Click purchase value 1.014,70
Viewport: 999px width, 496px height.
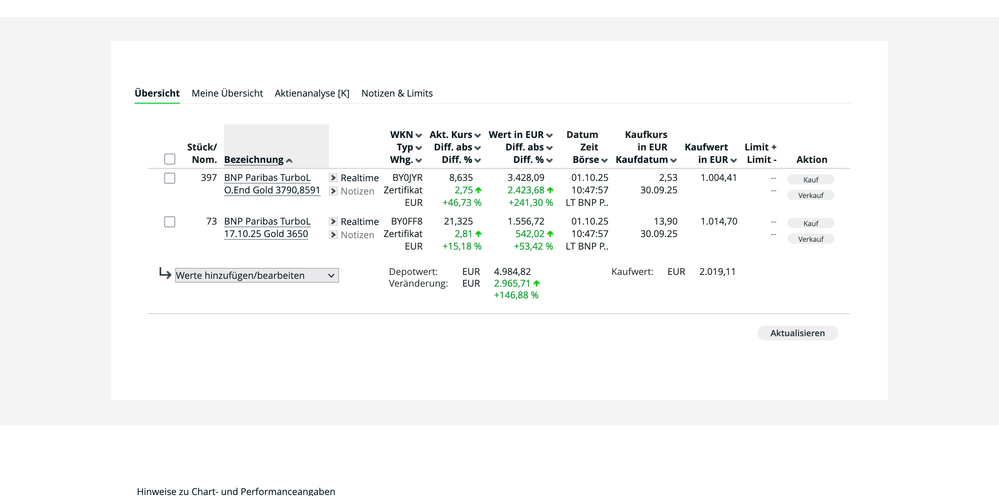tap(719, 222)
